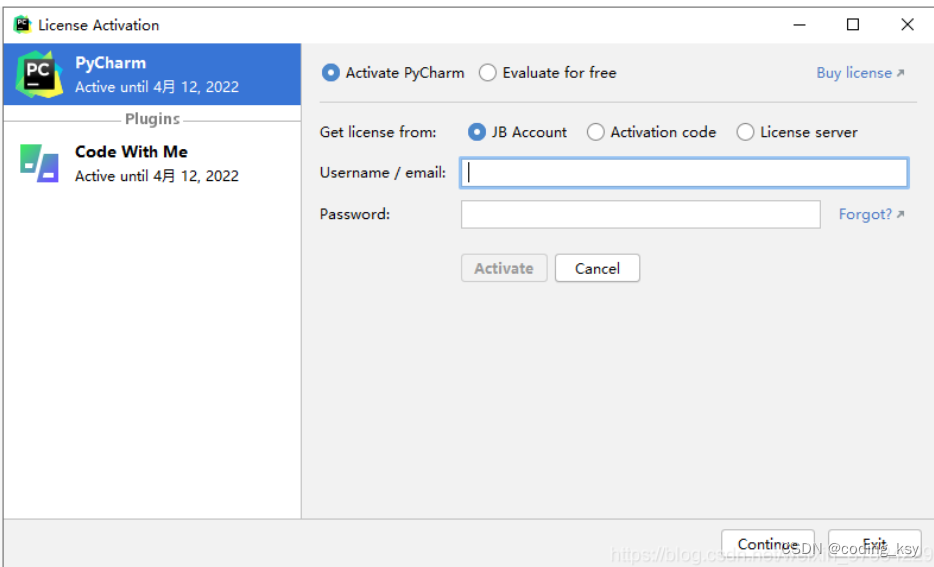Click the Activate button

[x=504, y=268]
